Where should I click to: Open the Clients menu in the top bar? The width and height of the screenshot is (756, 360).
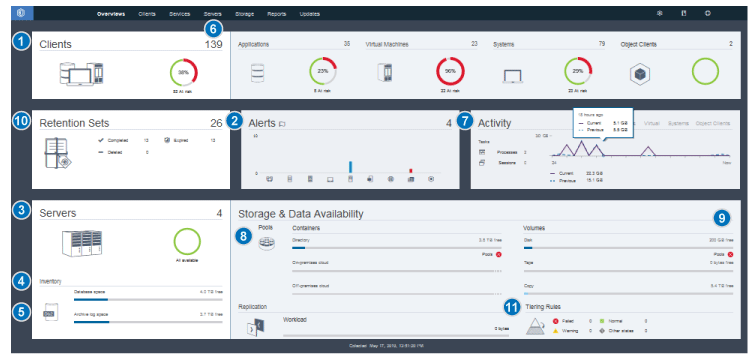point(147,14)
